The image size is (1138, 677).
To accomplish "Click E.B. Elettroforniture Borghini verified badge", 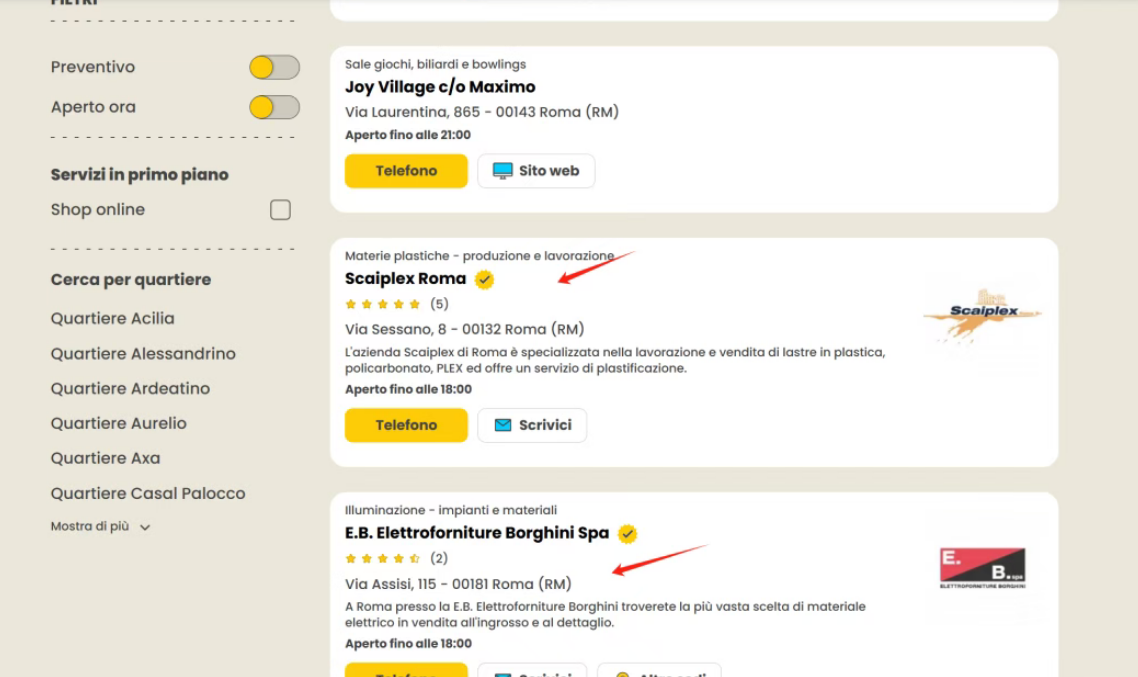I will pyautogui.click(x=627, y=534).
